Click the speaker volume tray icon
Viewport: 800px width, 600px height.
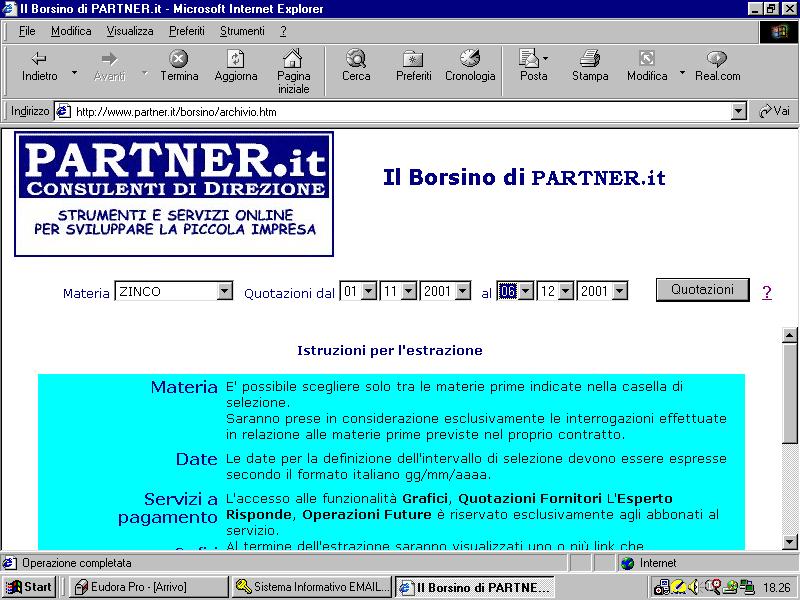pos(692,587)
